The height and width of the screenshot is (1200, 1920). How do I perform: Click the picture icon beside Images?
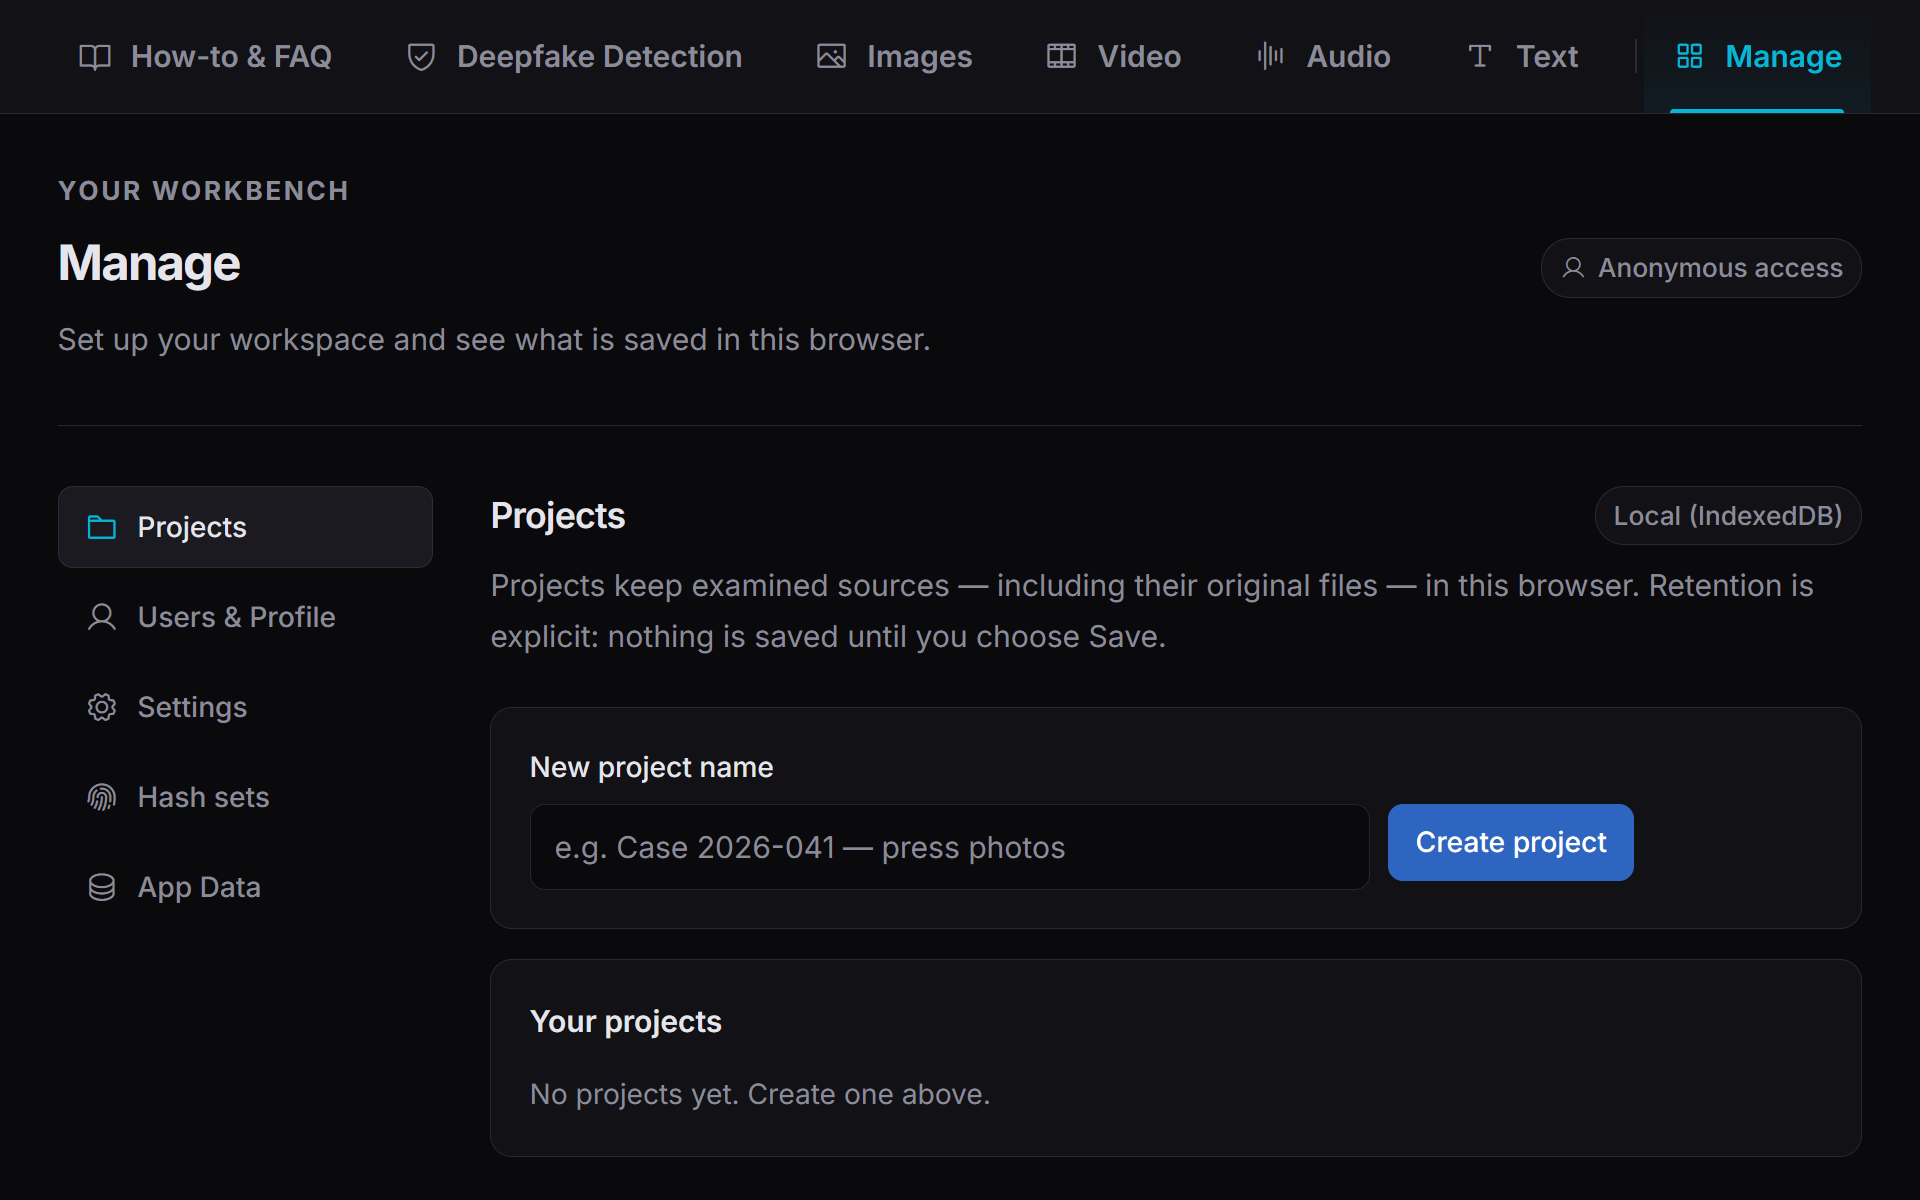tap(831, 57)
